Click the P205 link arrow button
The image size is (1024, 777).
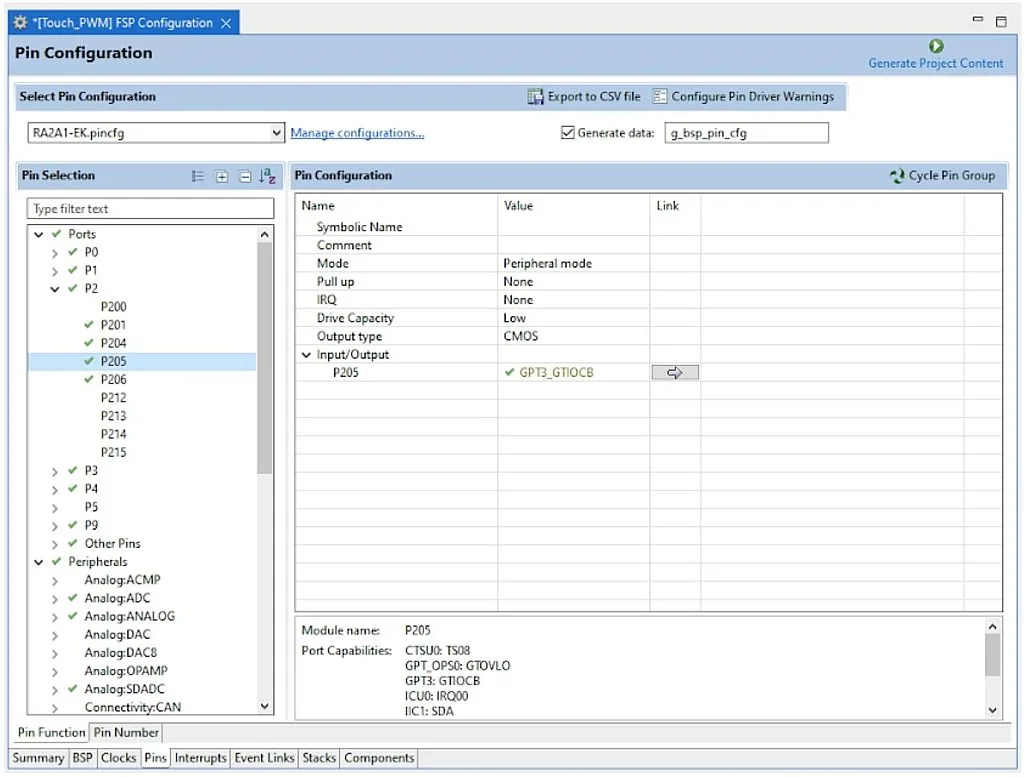click(x=675, y=373)
